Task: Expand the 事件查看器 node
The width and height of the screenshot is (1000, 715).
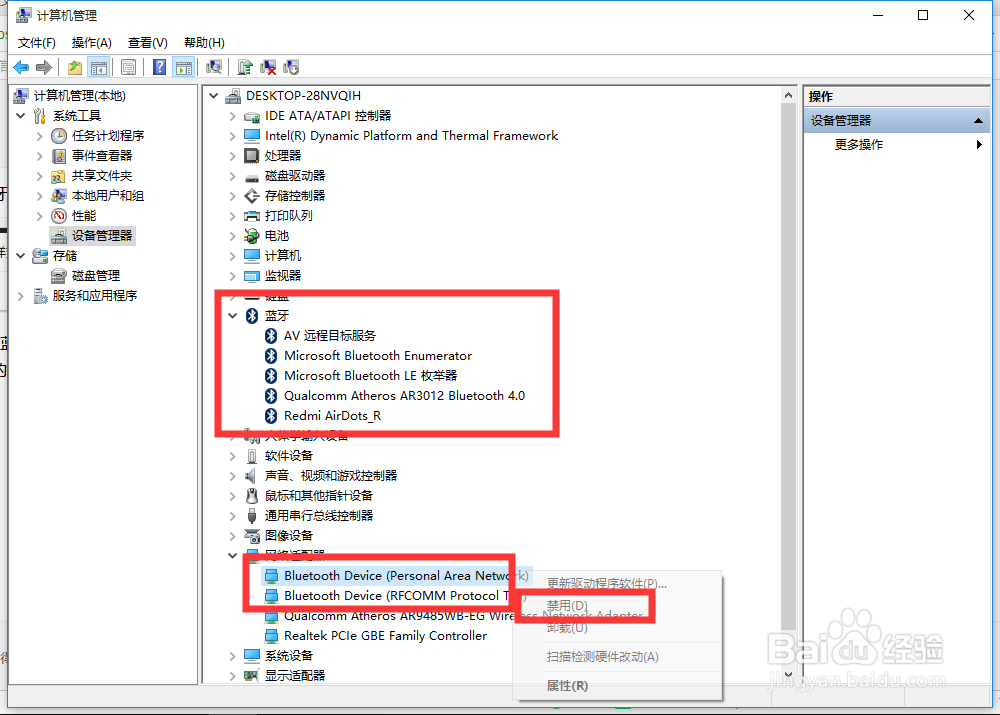Action: 40,156
